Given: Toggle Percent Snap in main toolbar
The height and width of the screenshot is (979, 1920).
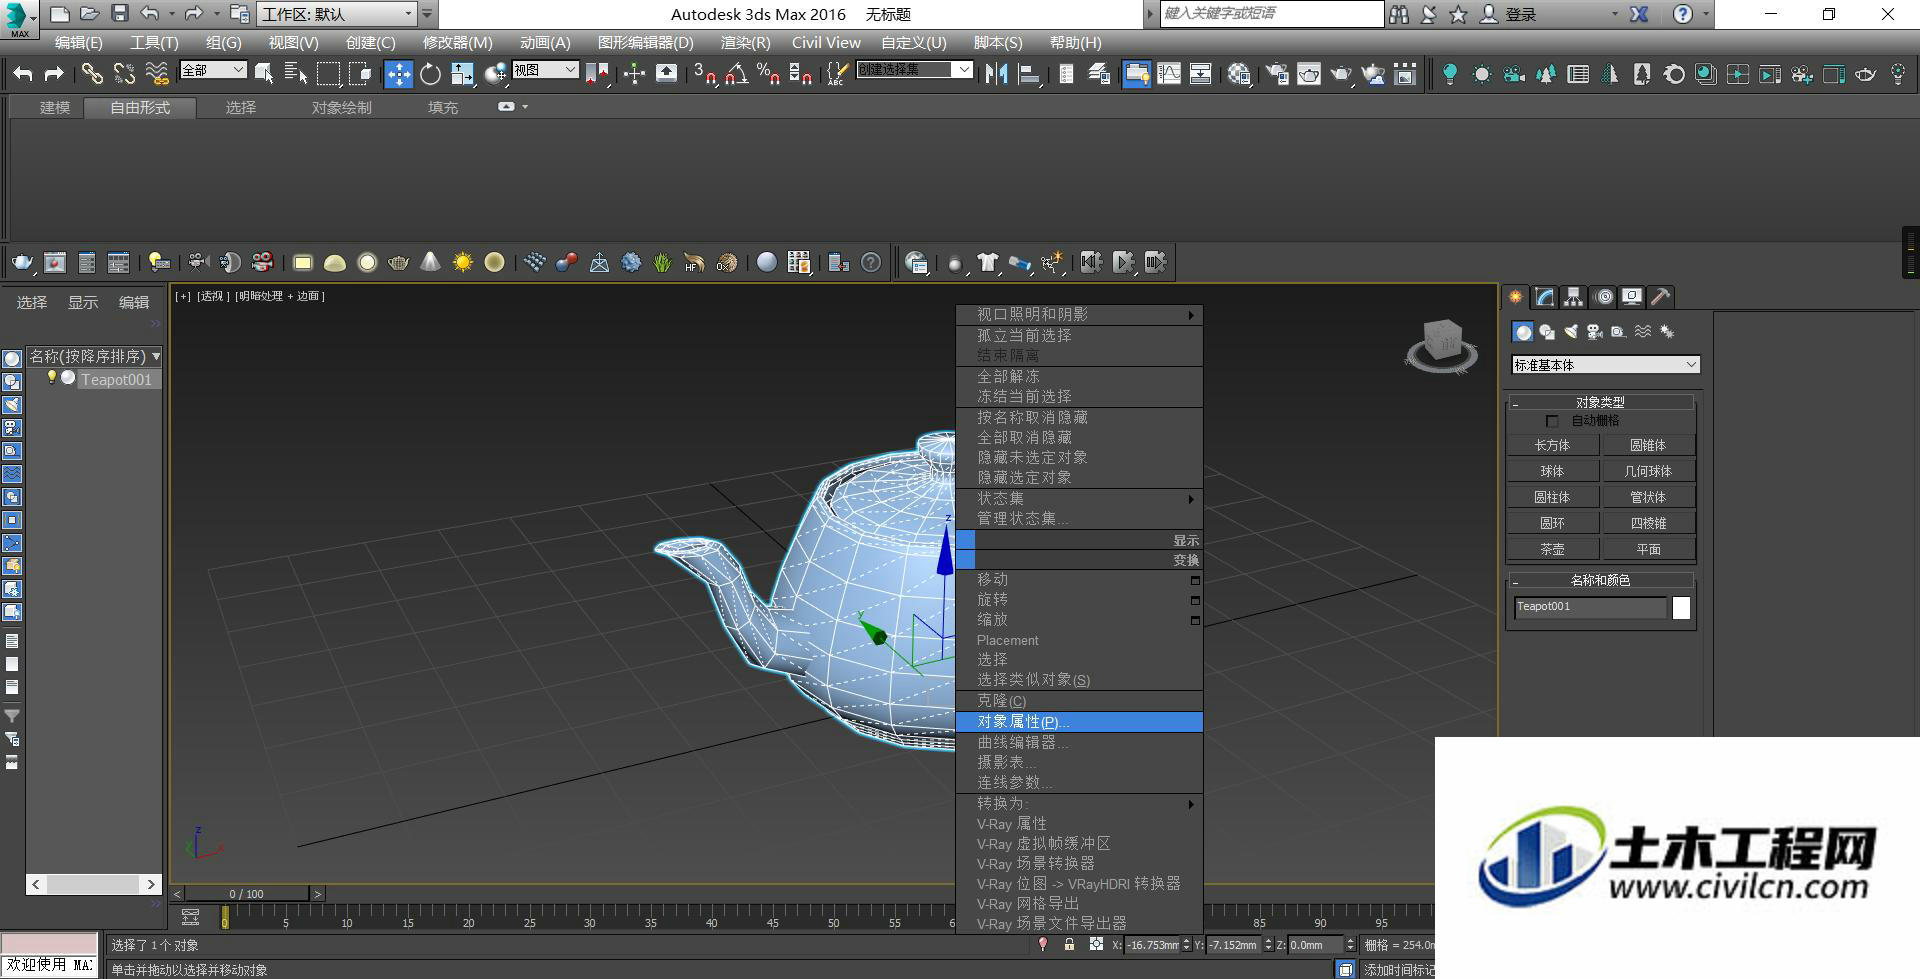Looking at the screenshot, I should 768,73.
